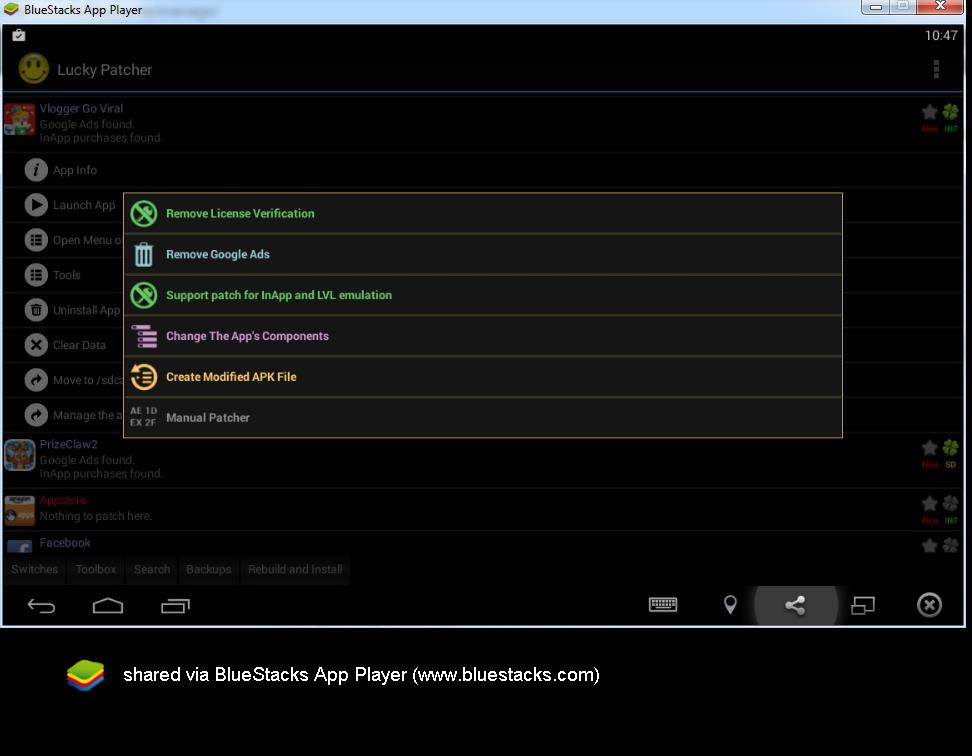Click the Remove License Verification crossed-circle icon
The width and height of the screenshot is (972, 756).
[144, 214]
